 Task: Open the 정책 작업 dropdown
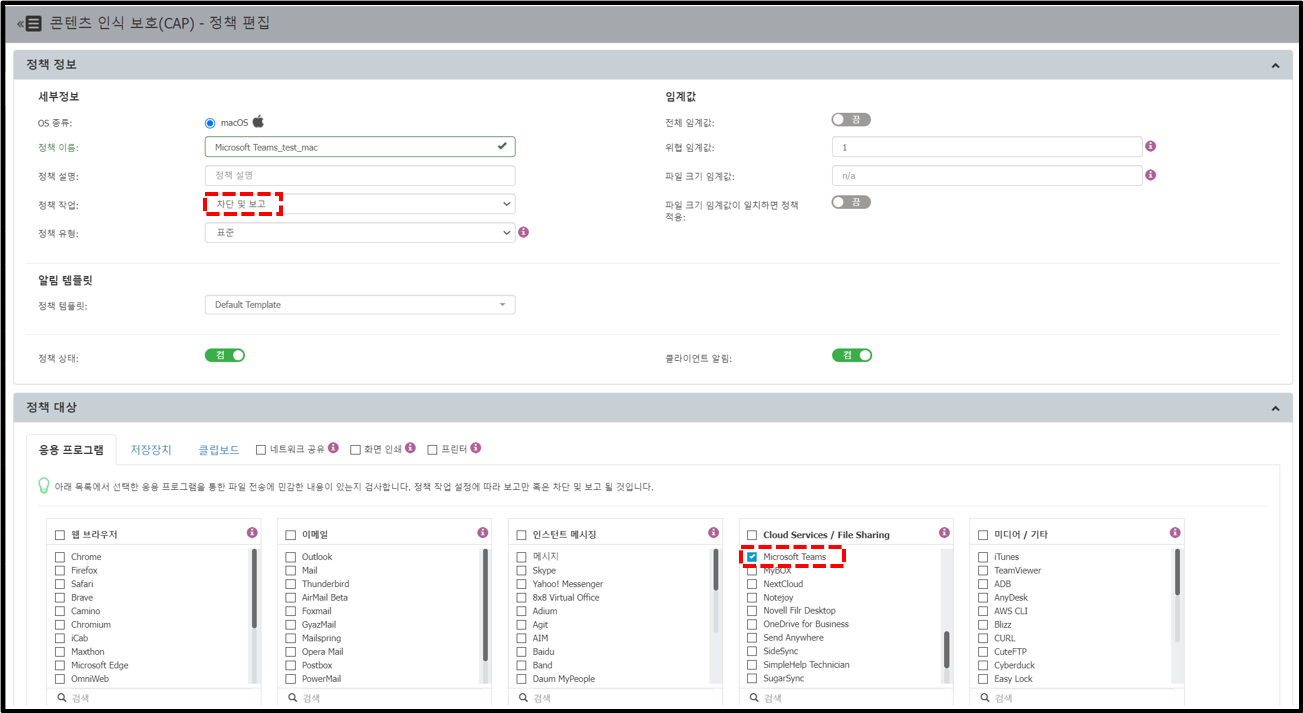click(x=359, y=204)
